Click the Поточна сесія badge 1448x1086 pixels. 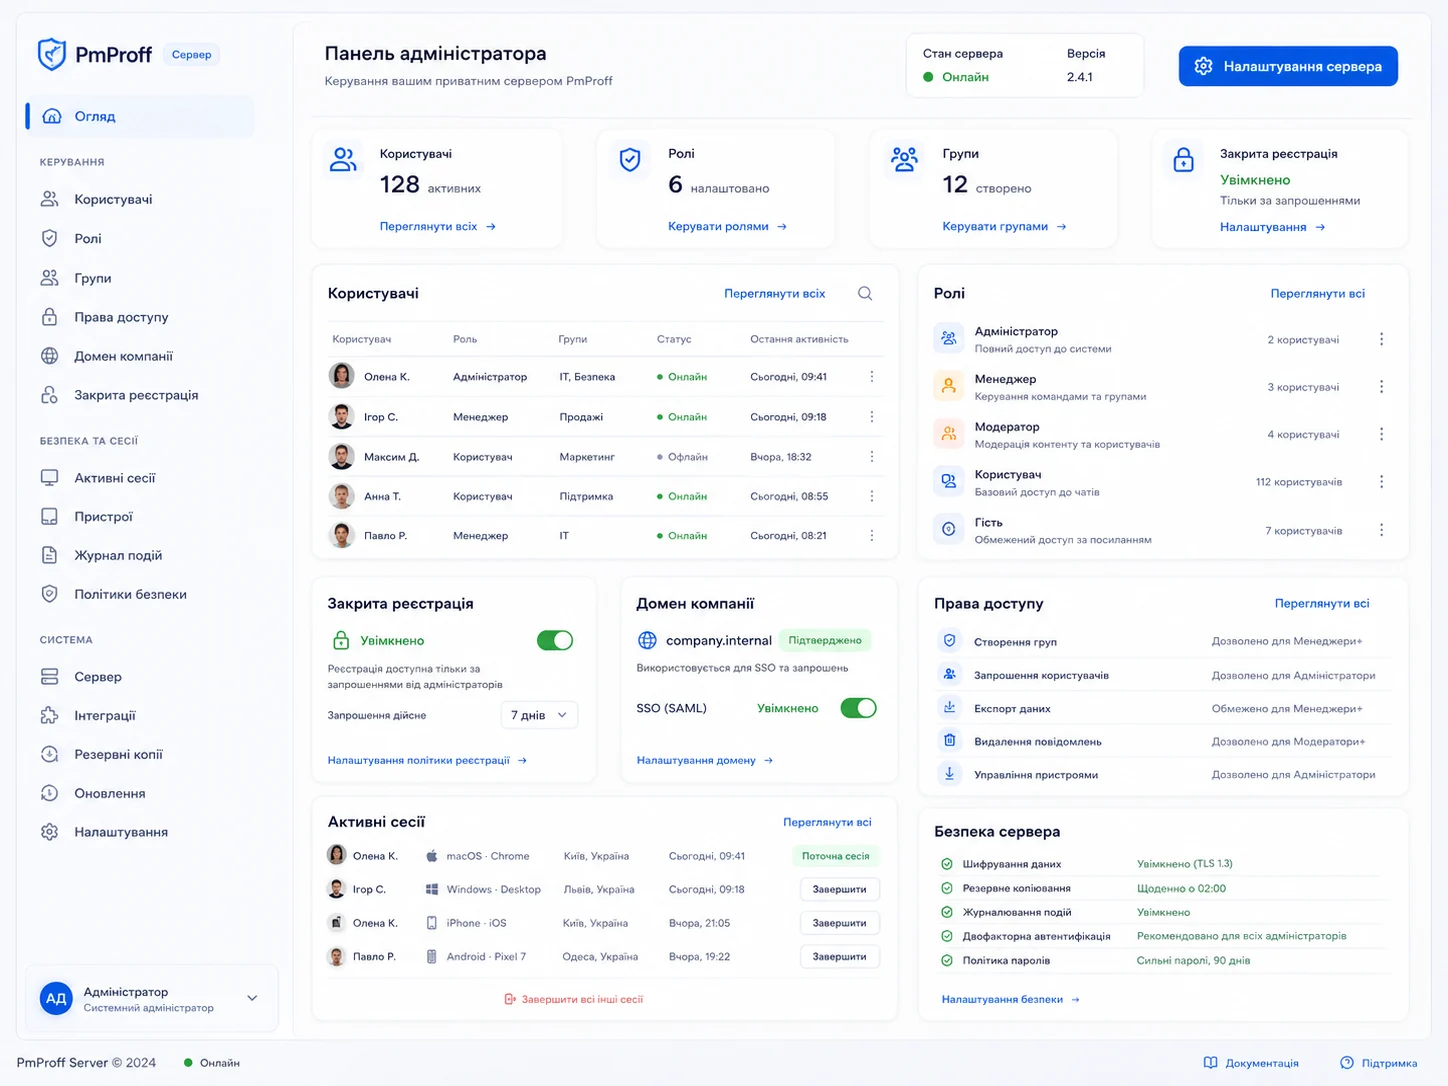coord(835,856)
